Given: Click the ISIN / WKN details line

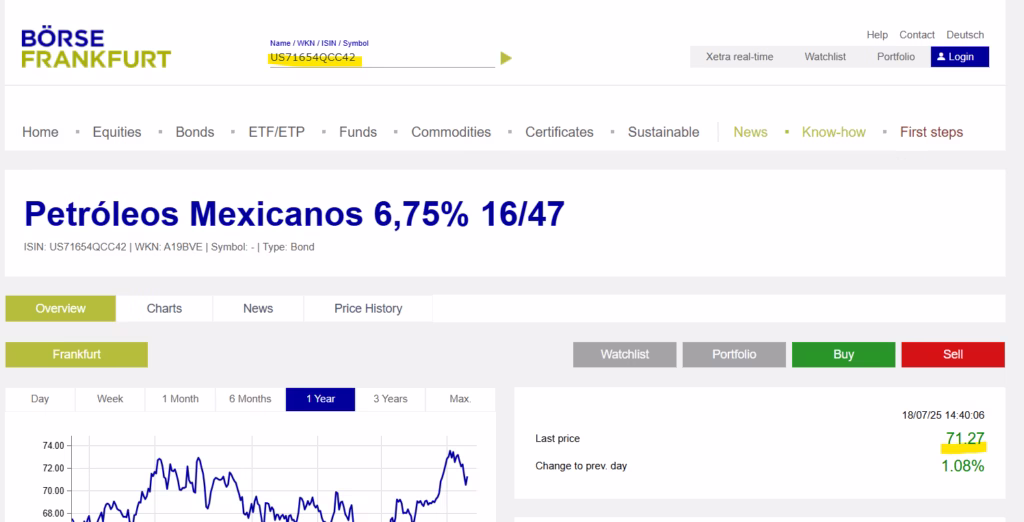Looking at the screenshot, I should pos(169,248).
